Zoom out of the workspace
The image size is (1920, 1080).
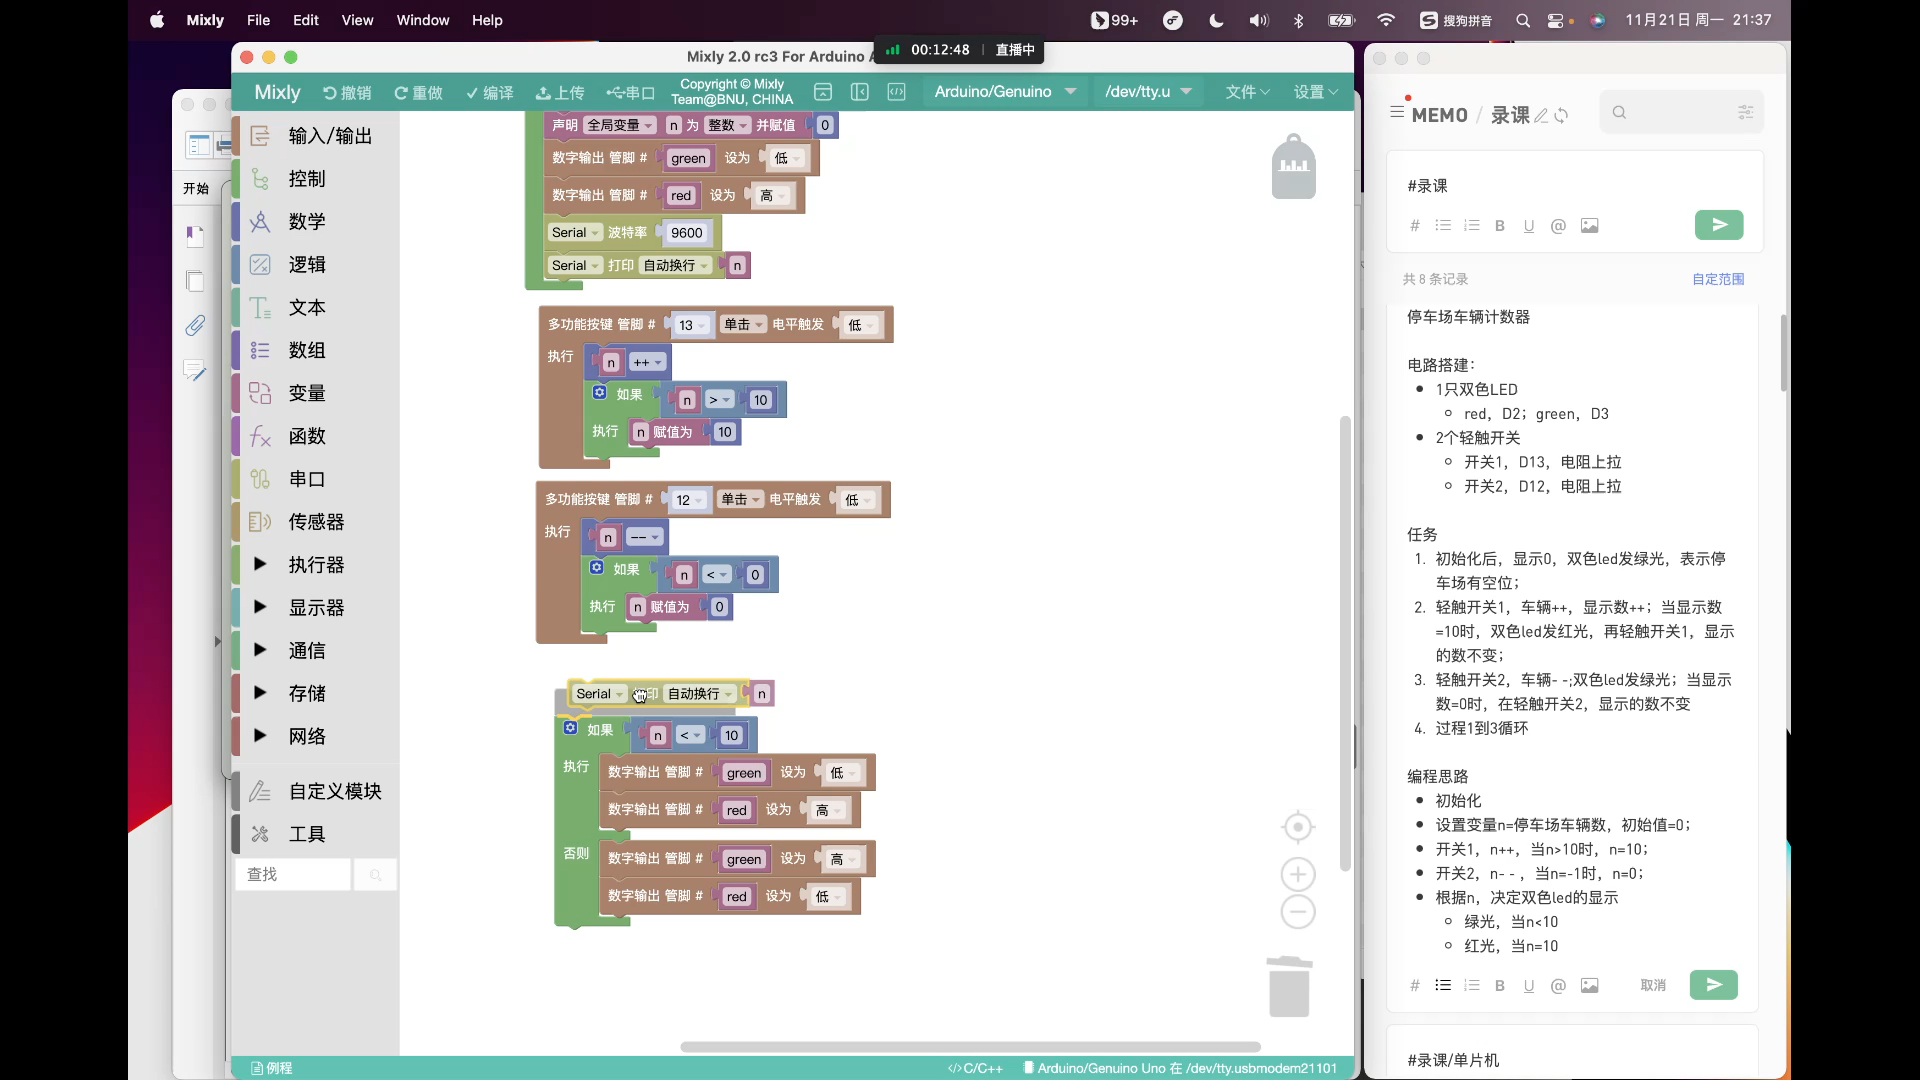click(x=1297, y=912)
